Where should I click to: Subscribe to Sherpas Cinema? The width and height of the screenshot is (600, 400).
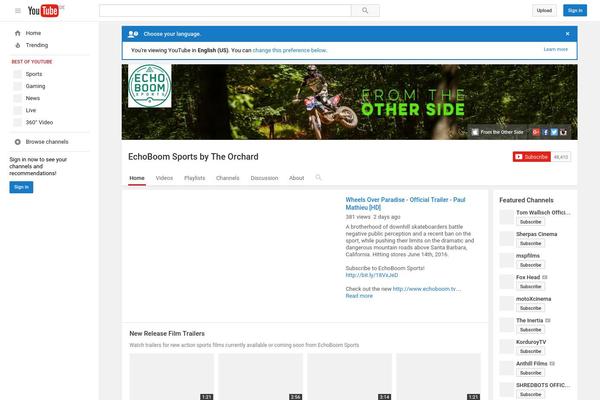530,243
